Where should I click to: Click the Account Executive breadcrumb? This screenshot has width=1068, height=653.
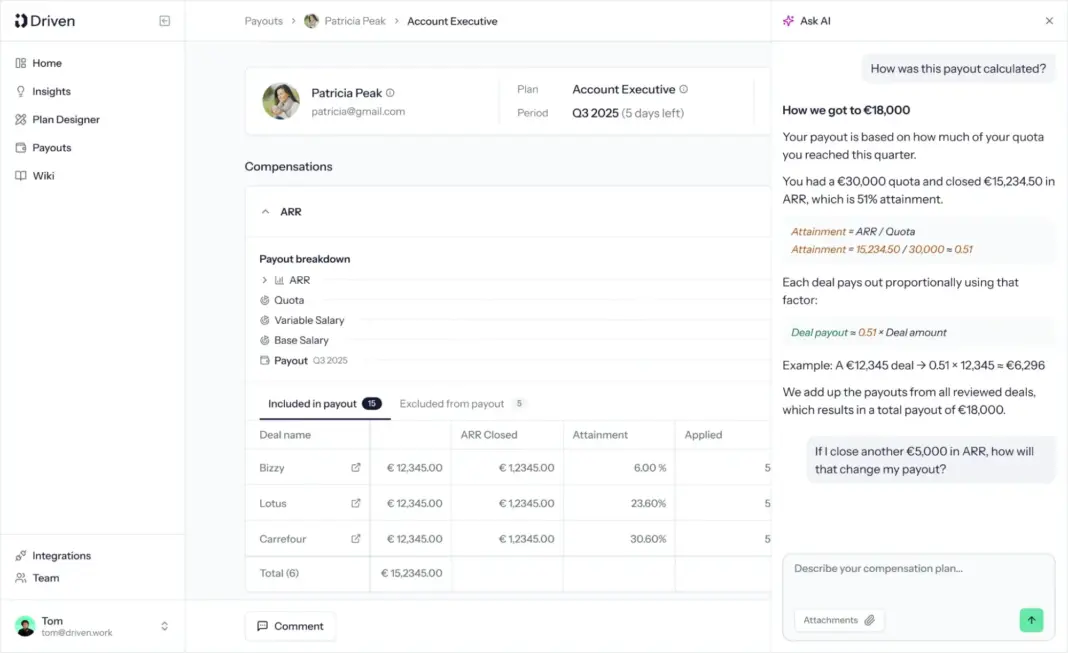coord(452,21)
